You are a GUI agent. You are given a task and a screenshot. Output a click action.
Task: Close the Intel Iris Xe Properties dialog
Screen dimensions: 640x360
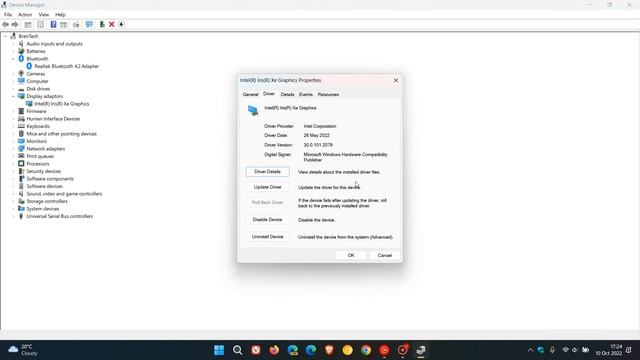pyautogui.click(x=396, y=80)
